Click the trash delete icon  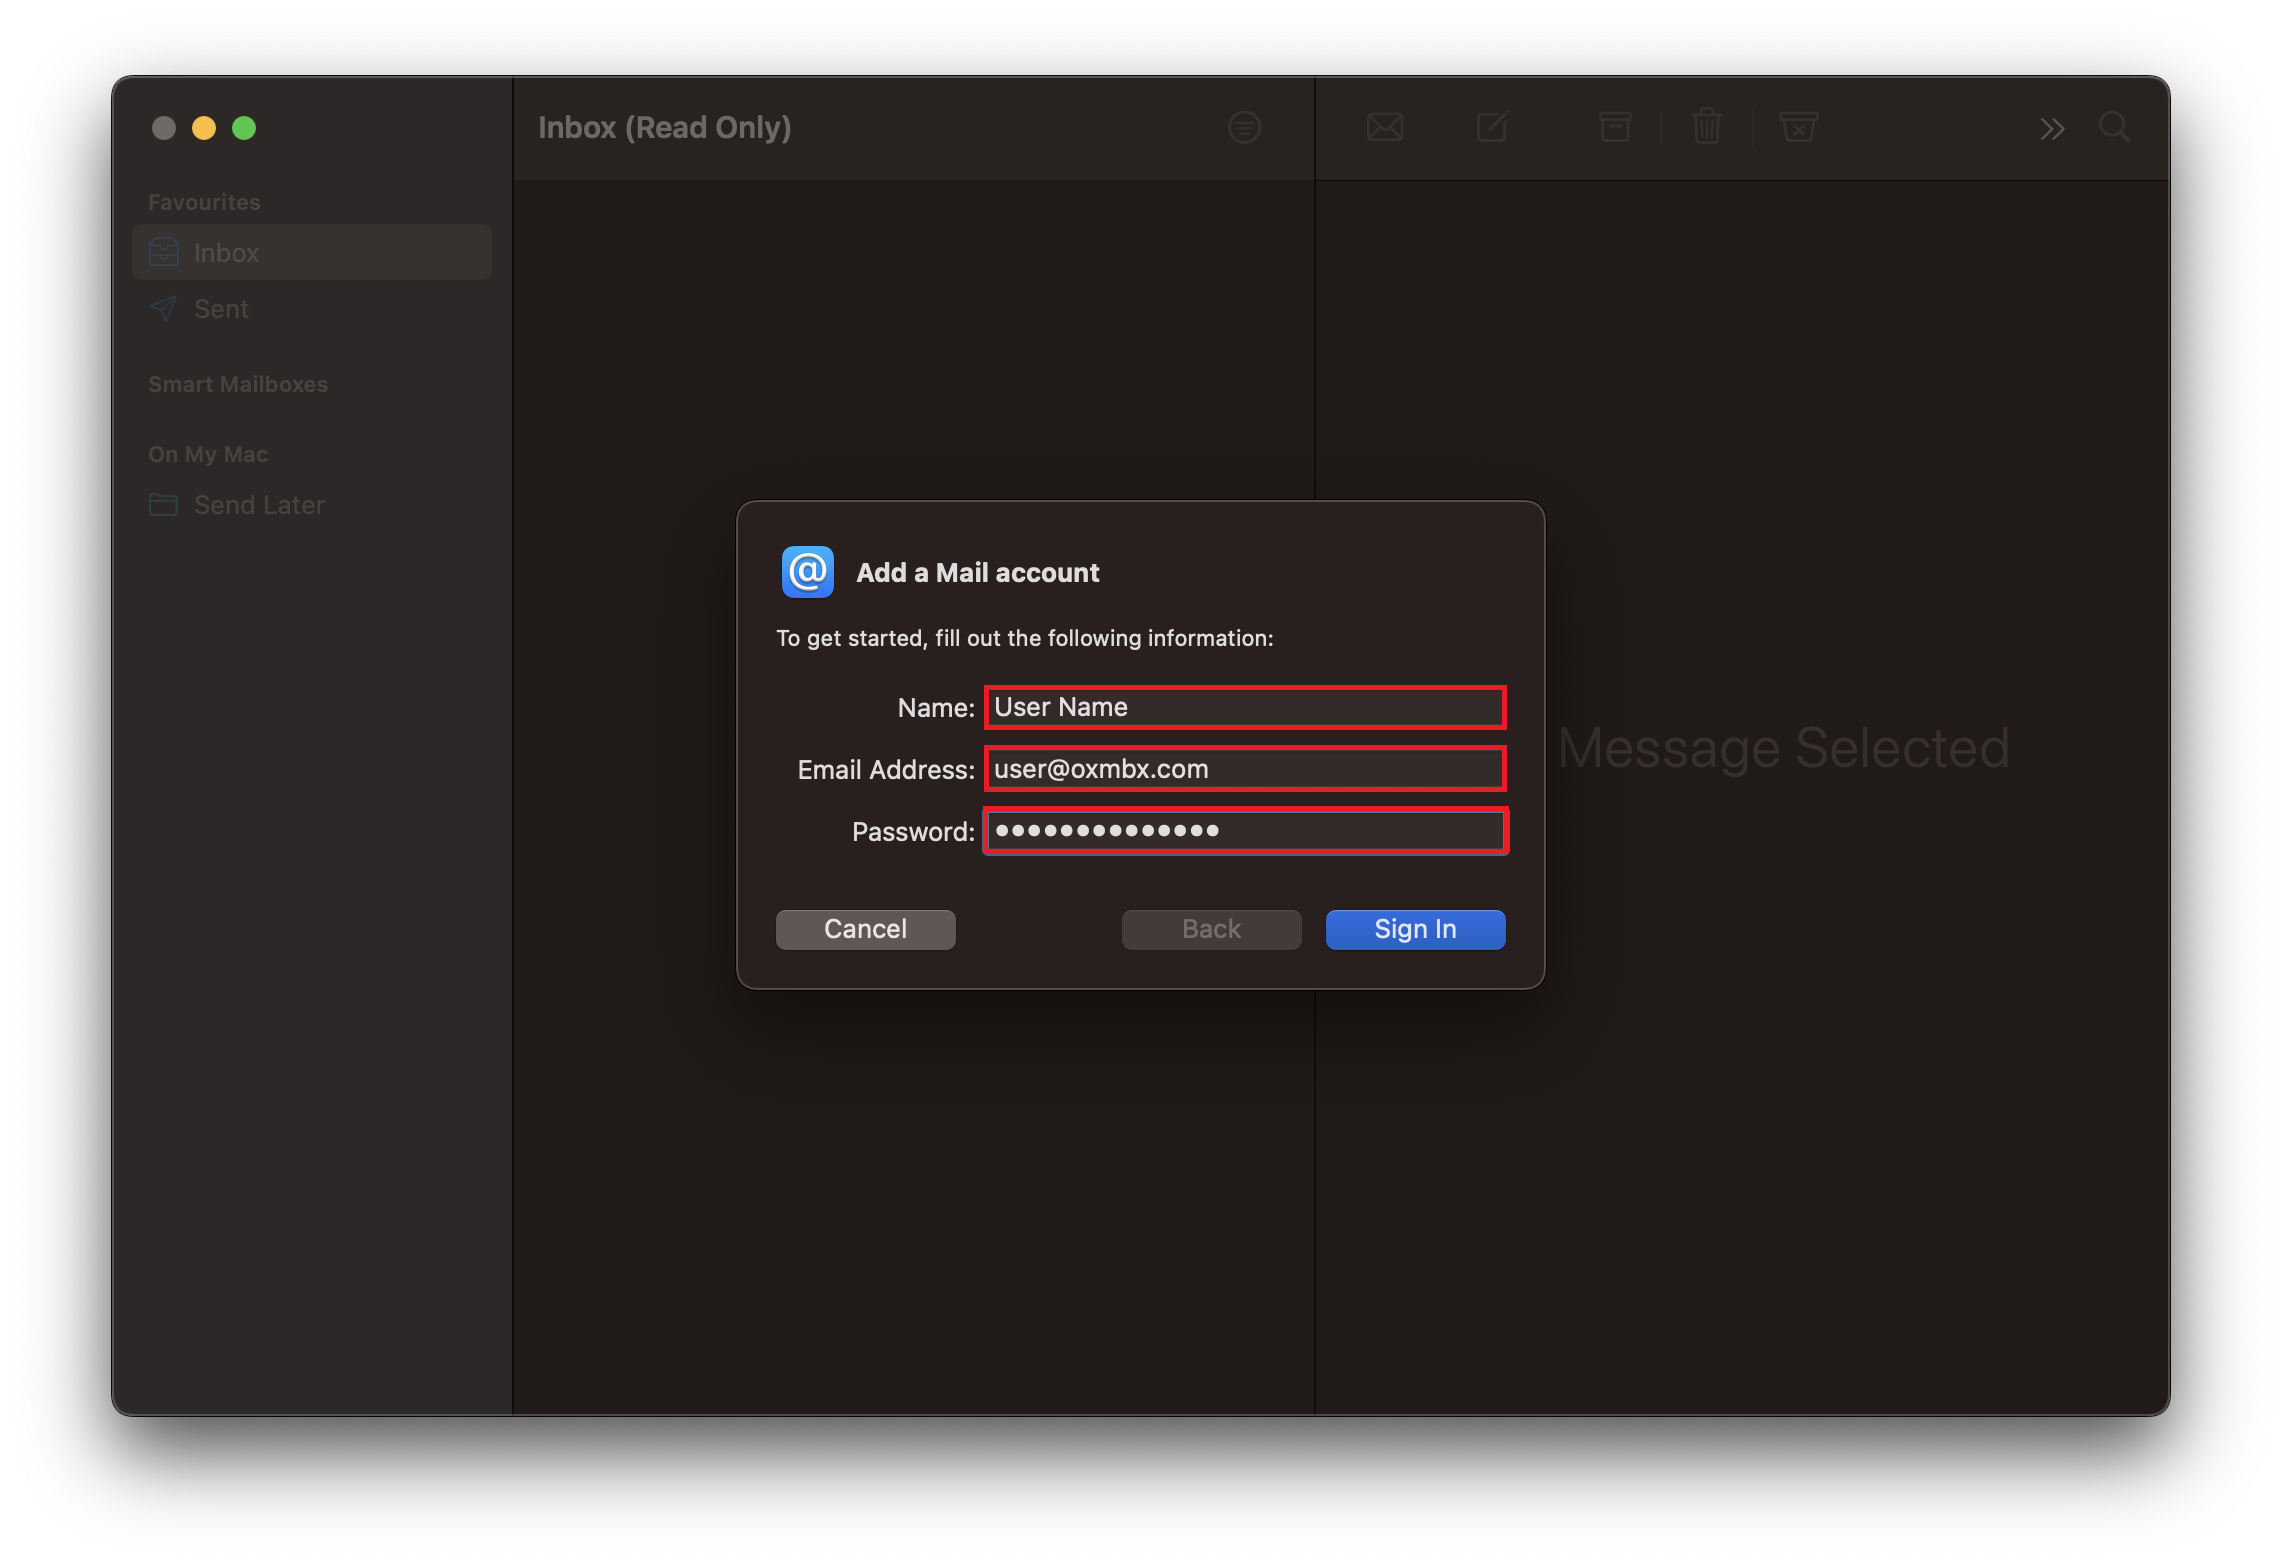pyautogui.click(x=1706, y=128)
